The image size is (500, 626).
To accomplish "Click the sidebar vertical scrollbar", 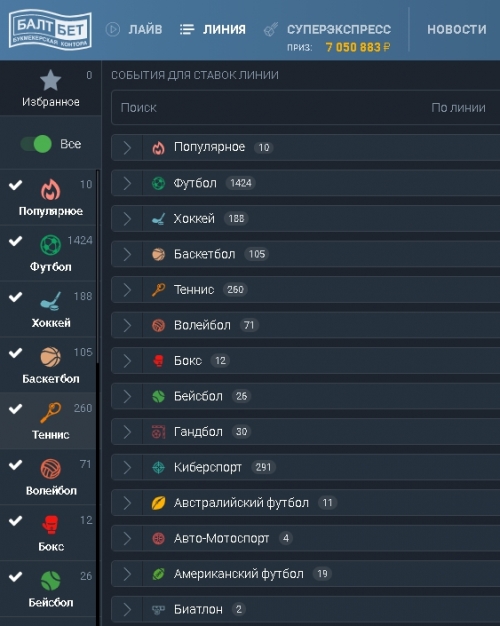I will [x=97, y=267].
